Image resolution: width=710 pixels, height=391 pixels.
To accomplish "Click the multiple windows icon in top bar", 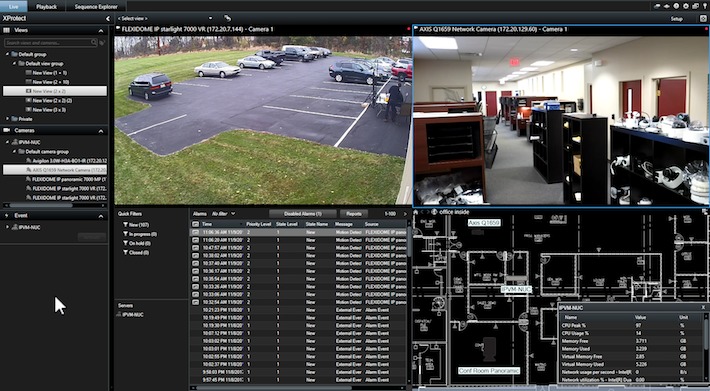I will coord(695,6).
